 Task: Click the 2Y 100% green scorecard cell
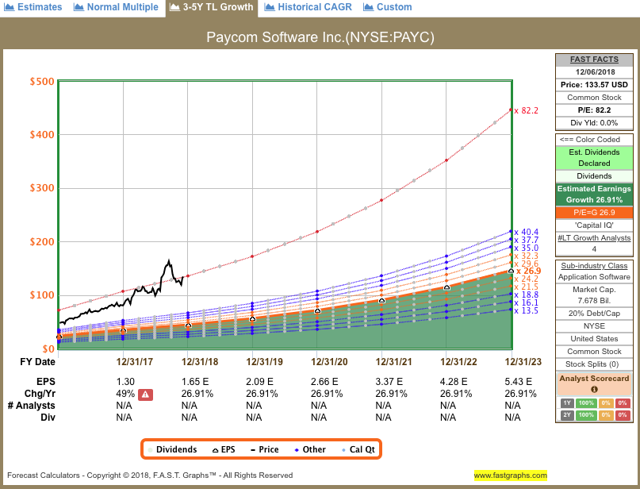[586, 415]
